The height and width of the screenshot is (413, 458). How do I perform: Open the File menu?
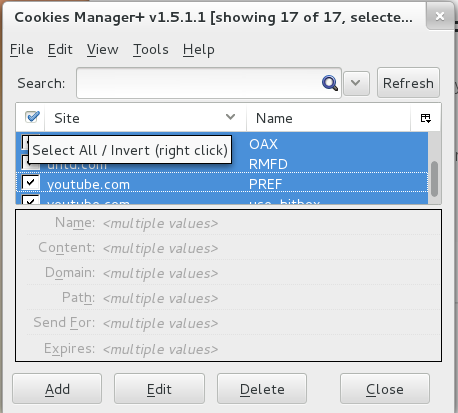pyautogui.click(x=22, y=49)
